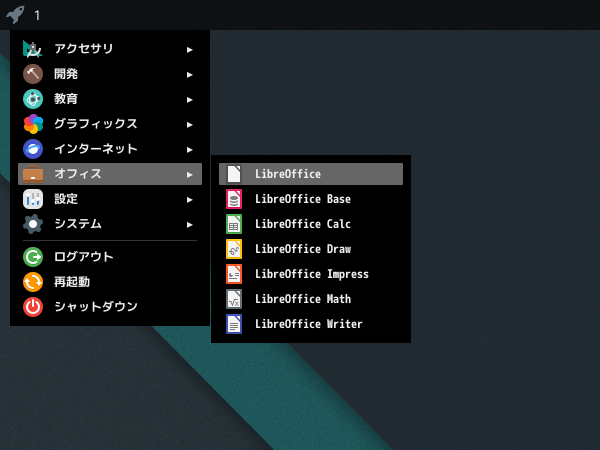Launch LibreOffice start center entry
Screen dimensions: 600x450
(311, 174)
